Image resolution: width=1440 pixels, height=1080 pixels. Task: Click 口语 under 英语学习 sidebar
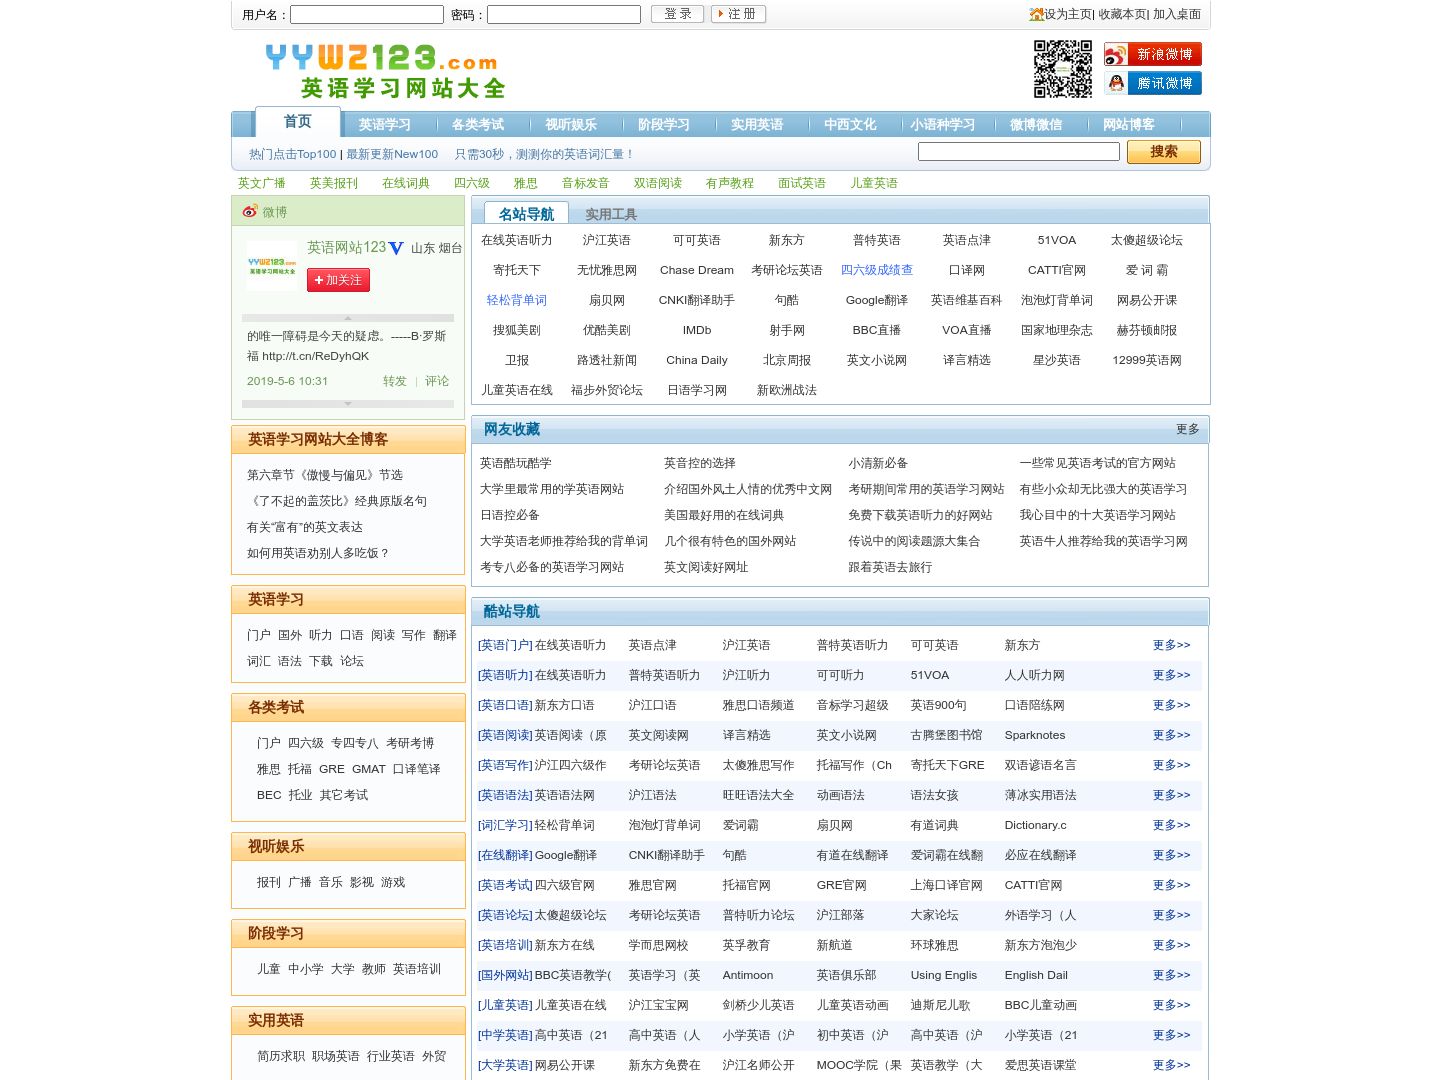click(x=352, y=635)
